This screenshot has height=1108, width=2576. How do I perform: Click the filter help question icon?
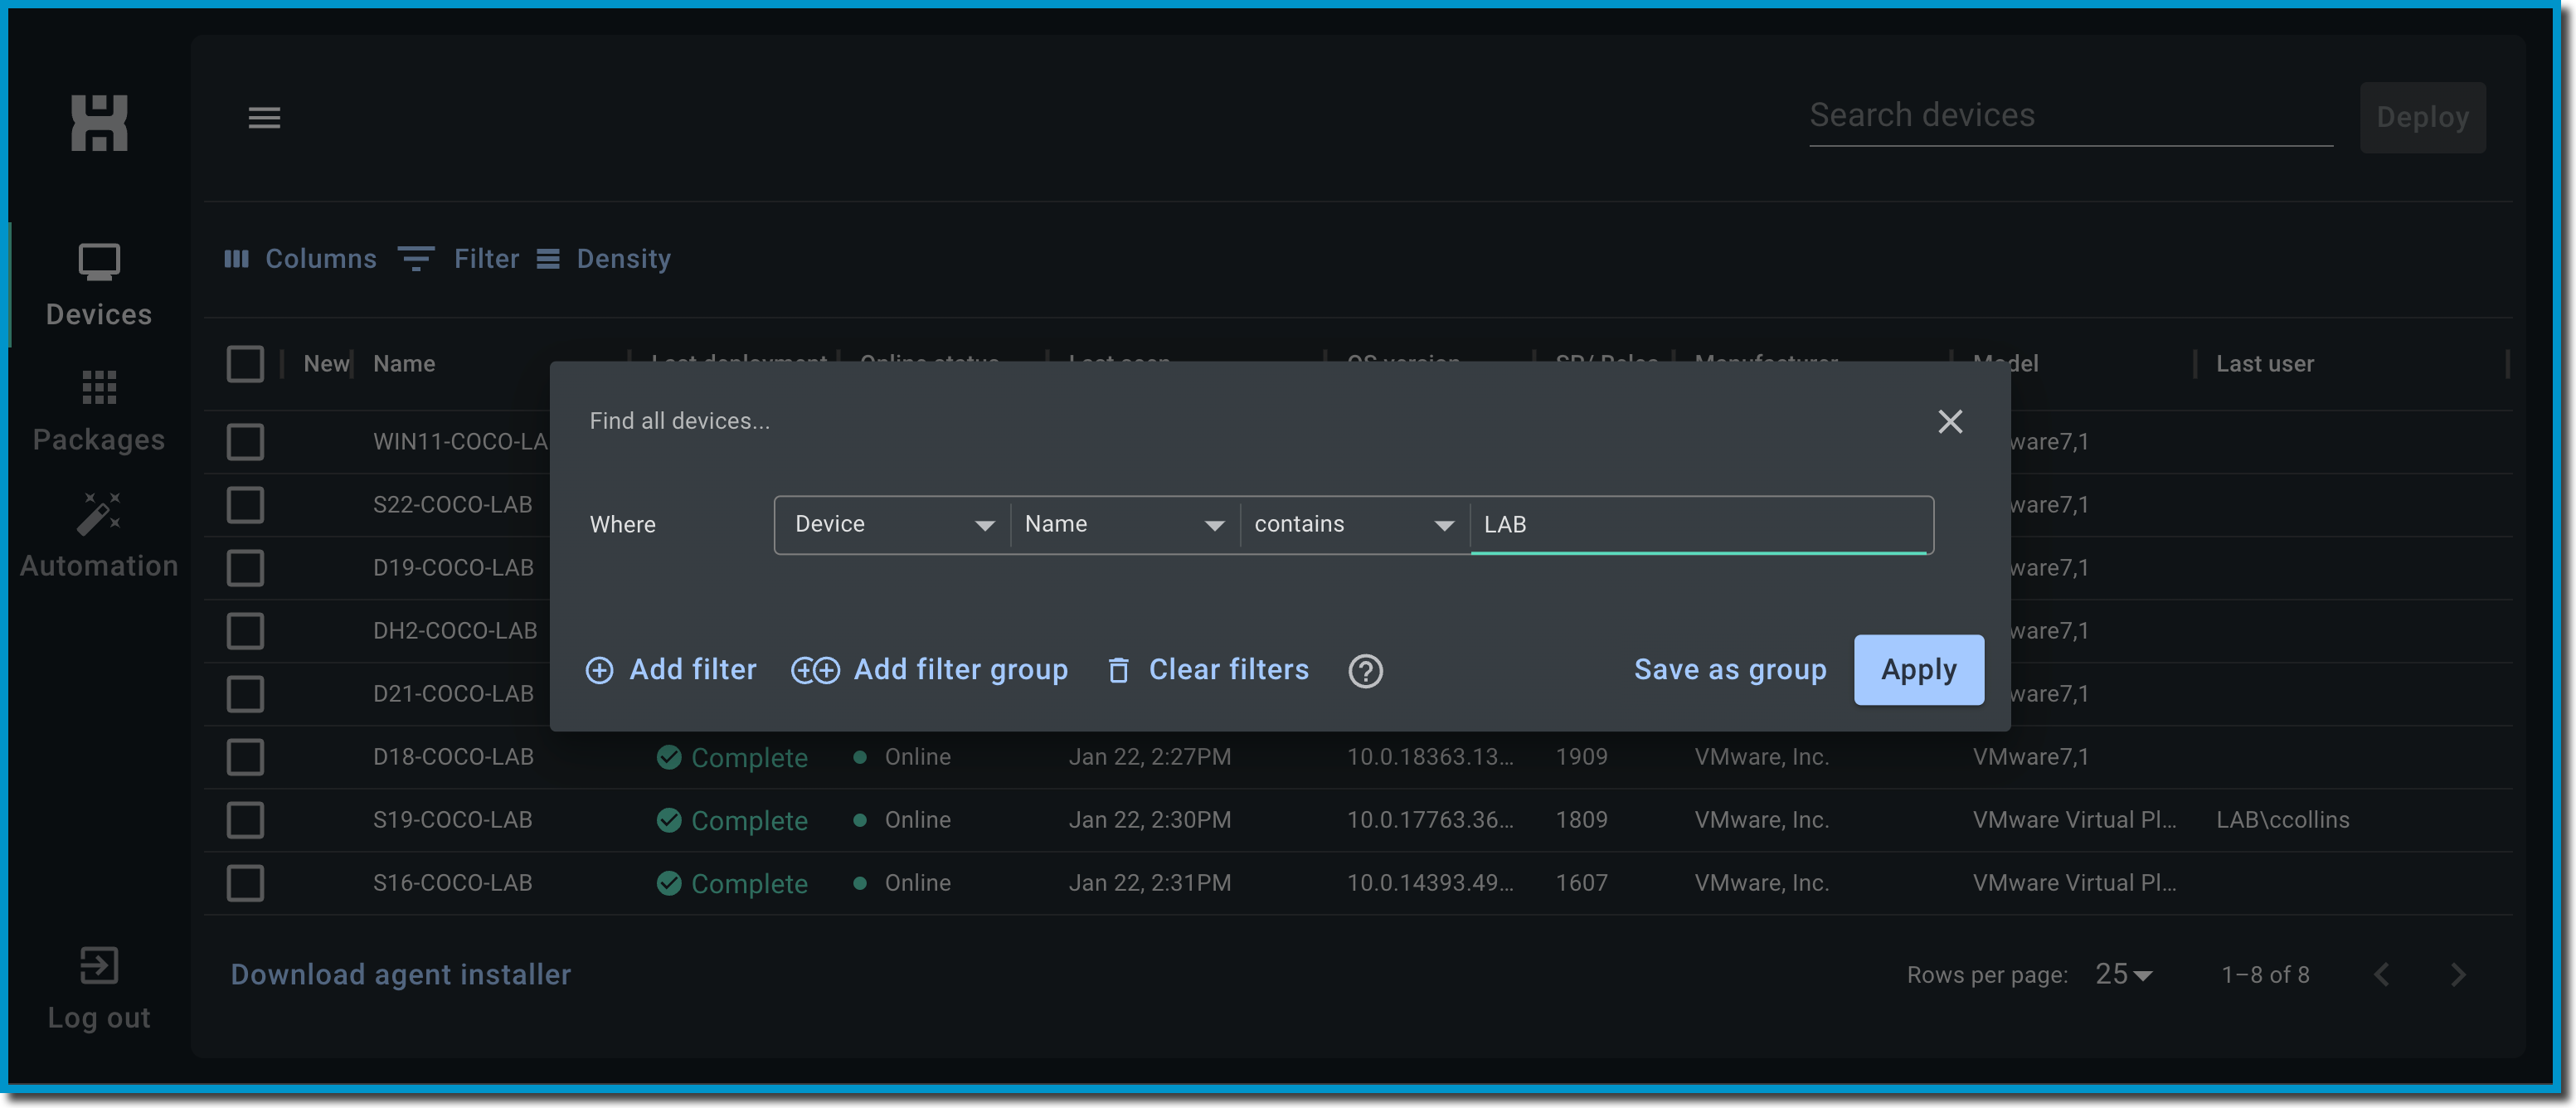point(1365,671)
